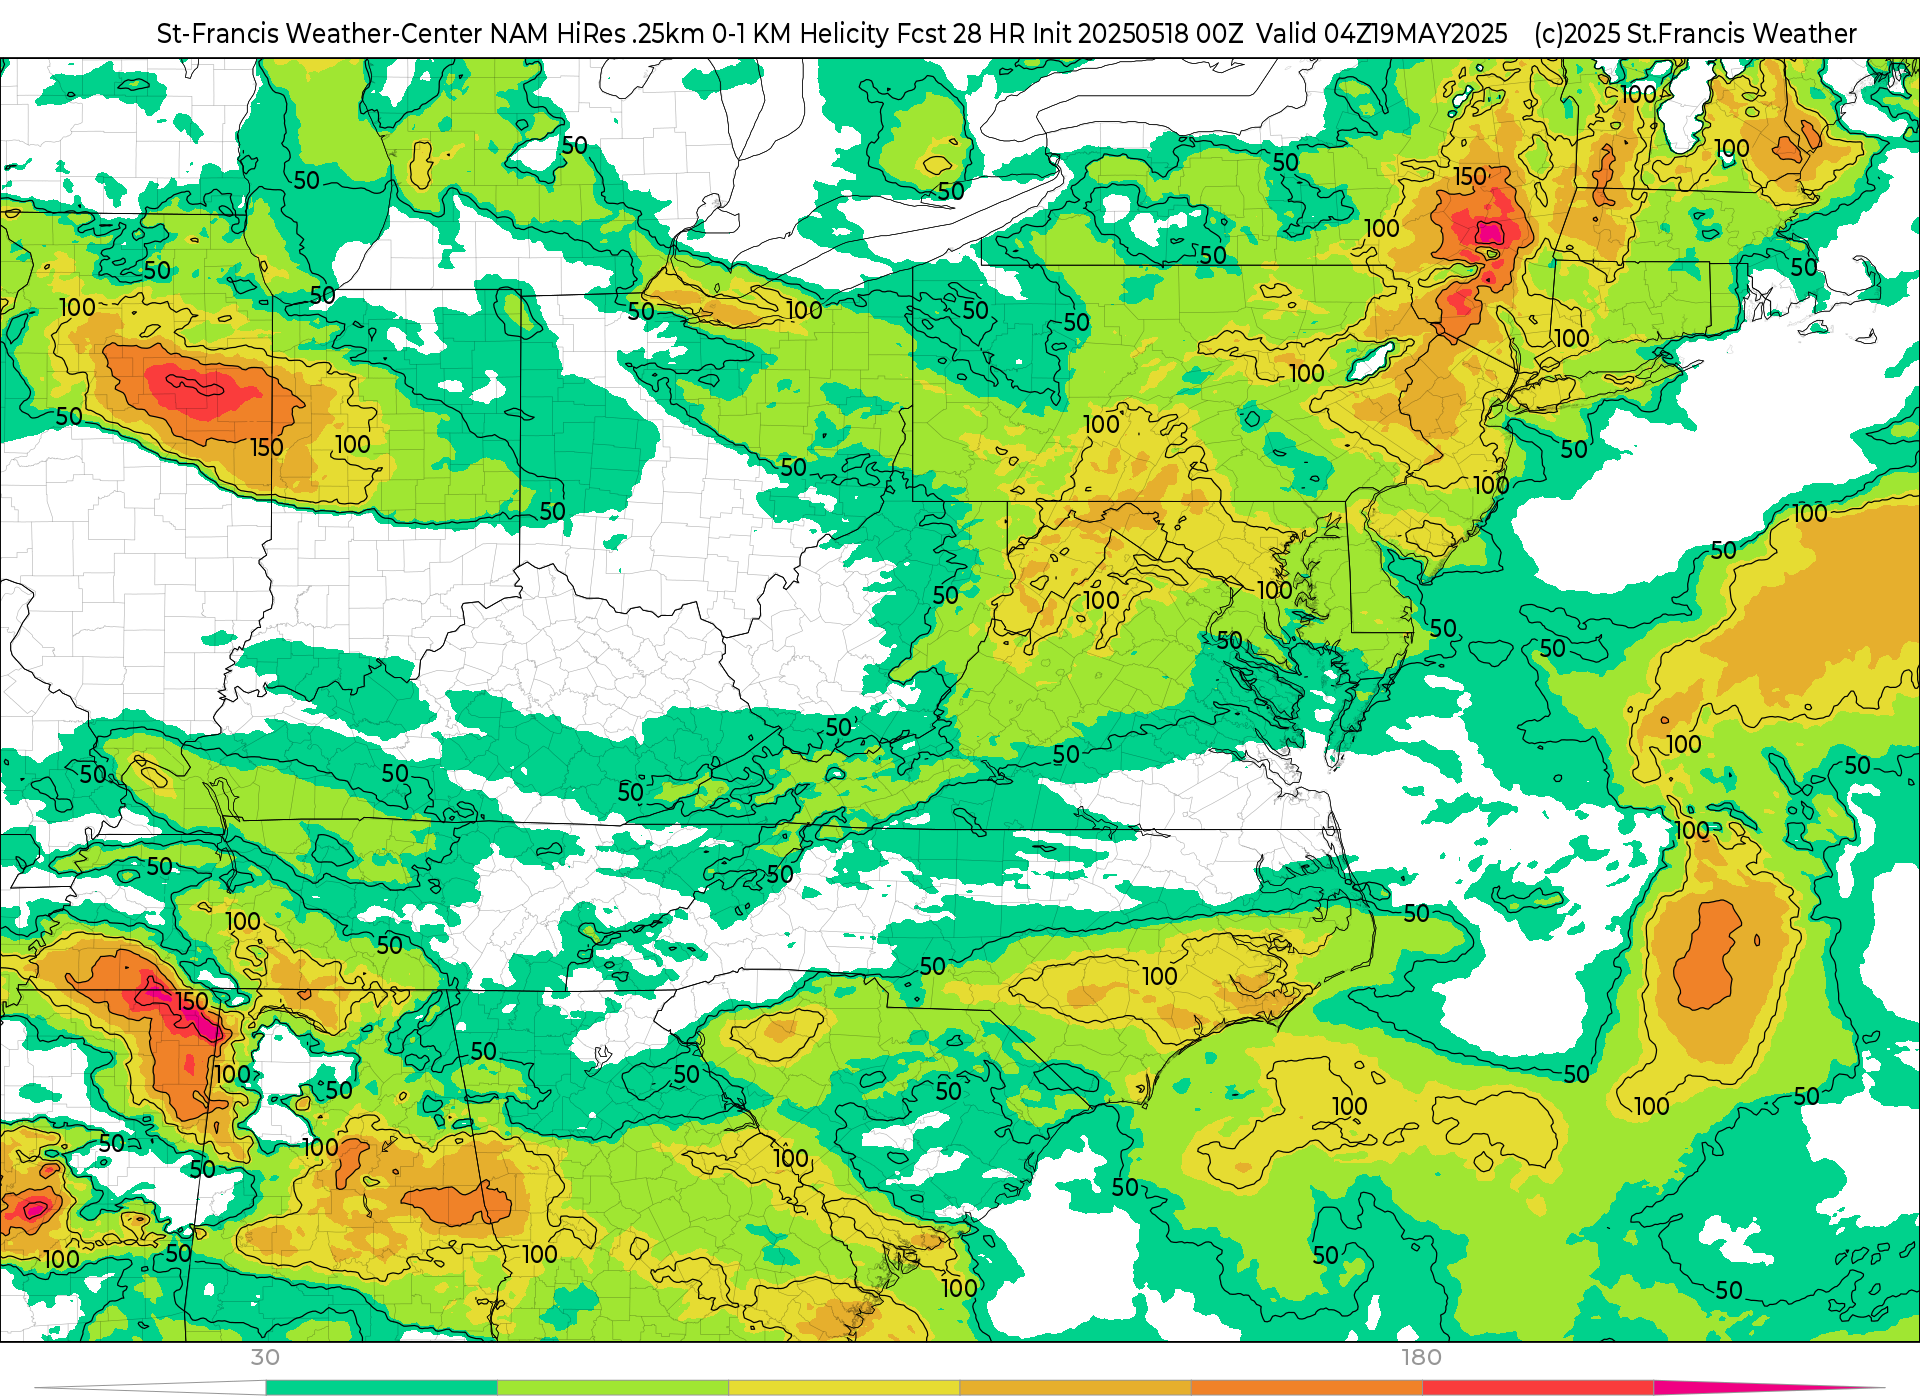
Task: Click the light green color bar segment
Action: (x=612, y=1387)
